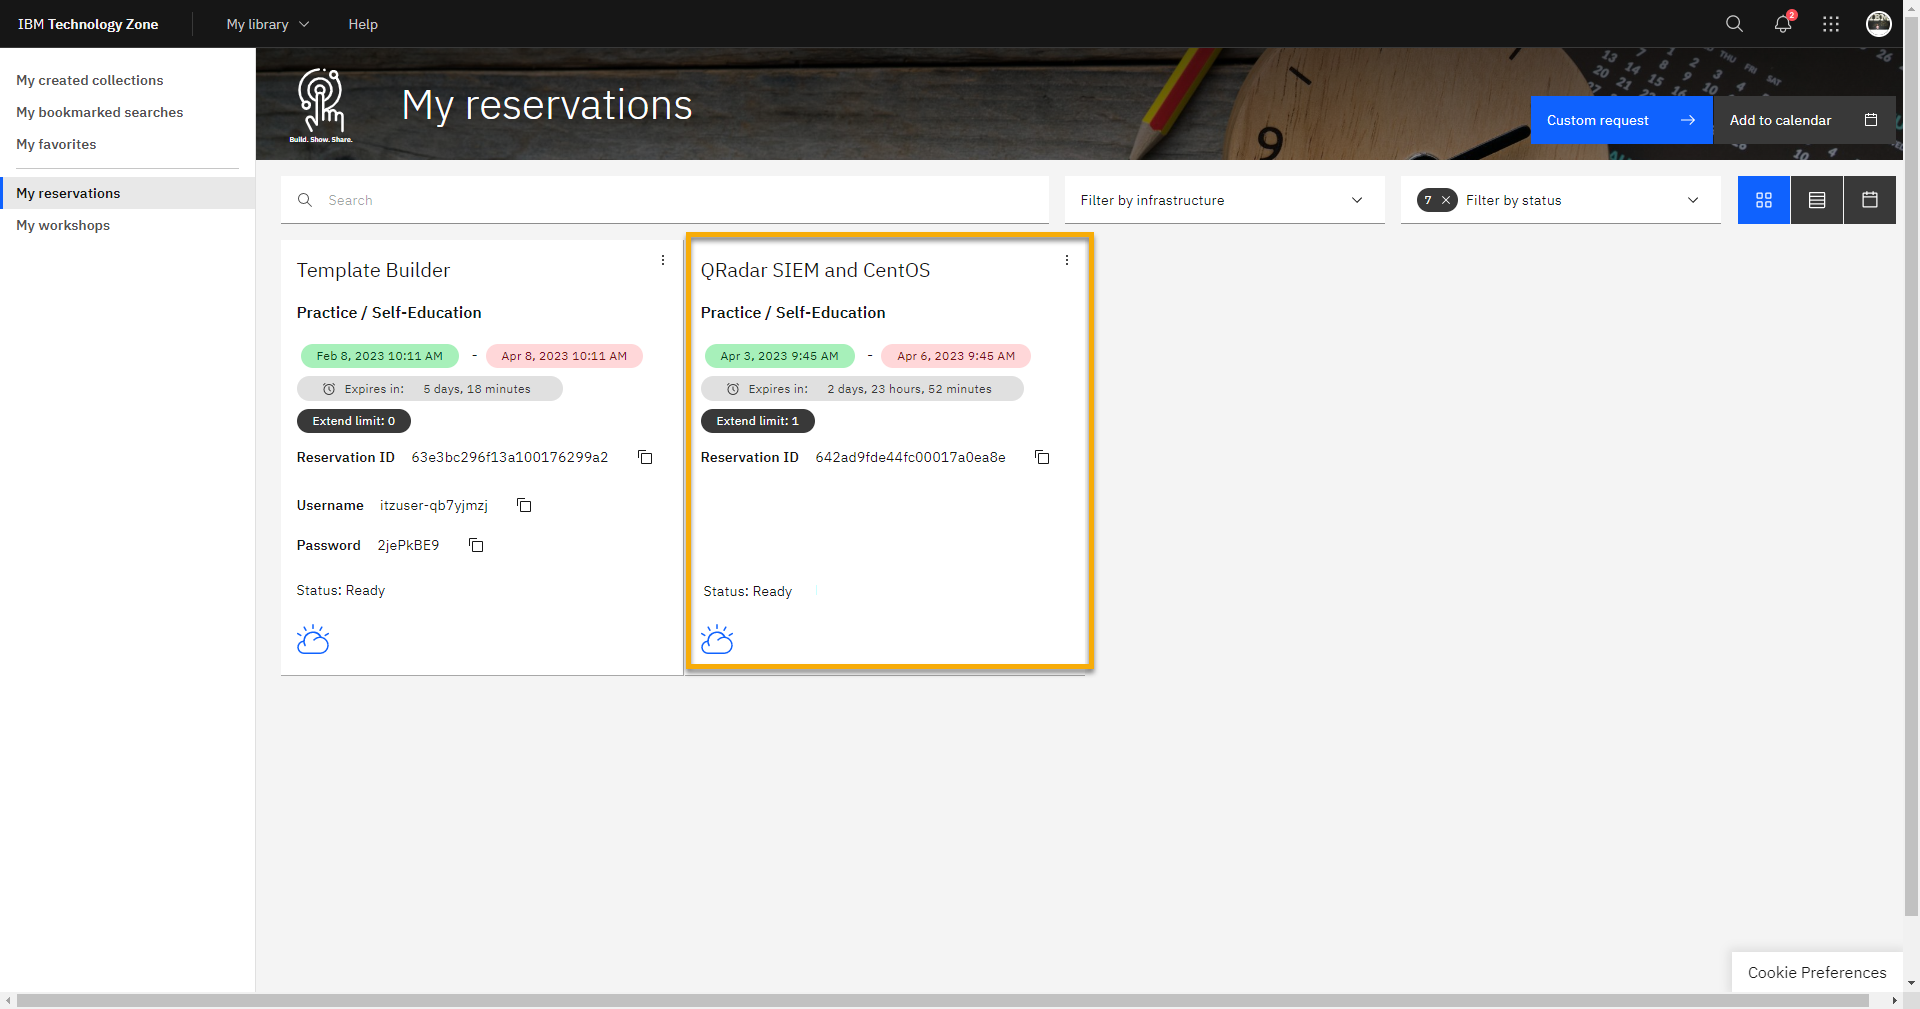This screenshot has height=1009, width=1920.
Task: Click the magnifier in reservations search box
Action: [x=305, y=200]
